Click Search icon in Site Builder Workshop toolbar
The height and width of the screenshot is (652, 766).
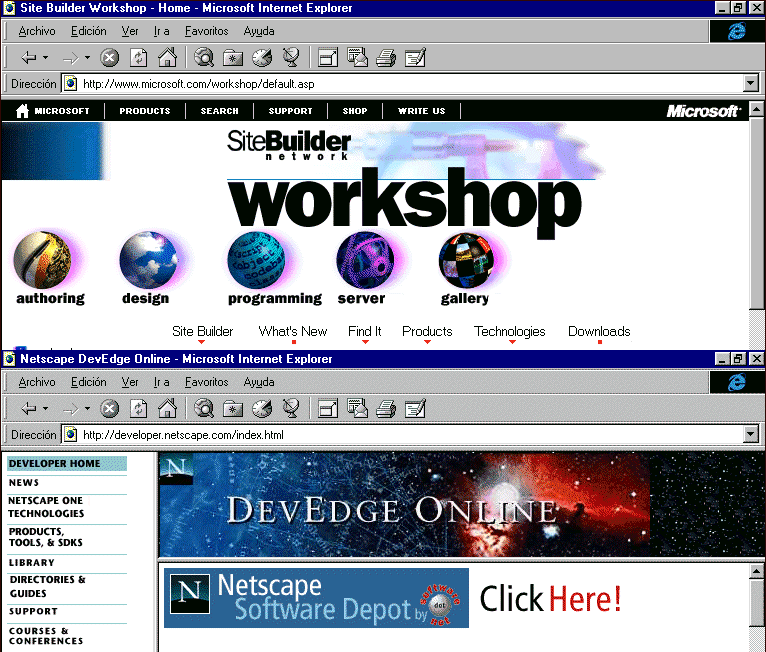204,58
